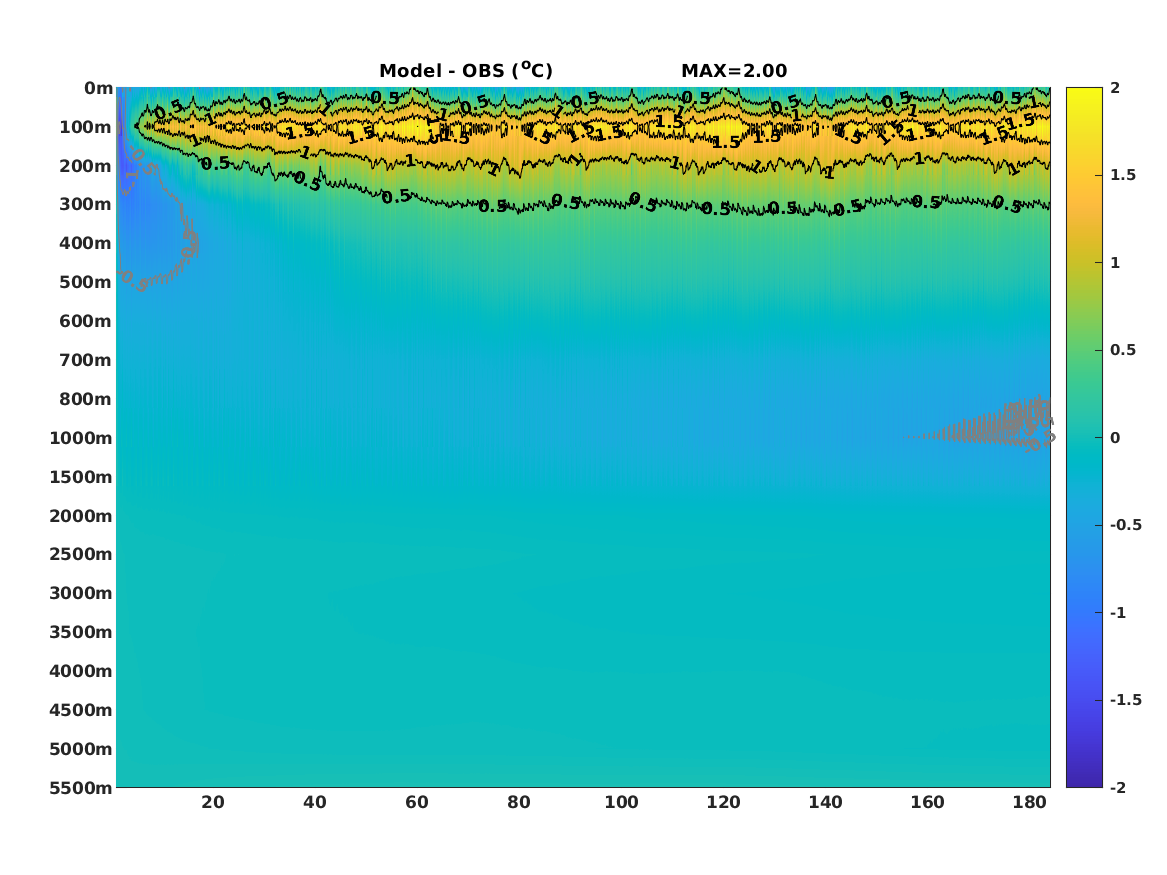Select the '3000m' depth axis label
Viewport: 1167px width, 875px height.
81,593
